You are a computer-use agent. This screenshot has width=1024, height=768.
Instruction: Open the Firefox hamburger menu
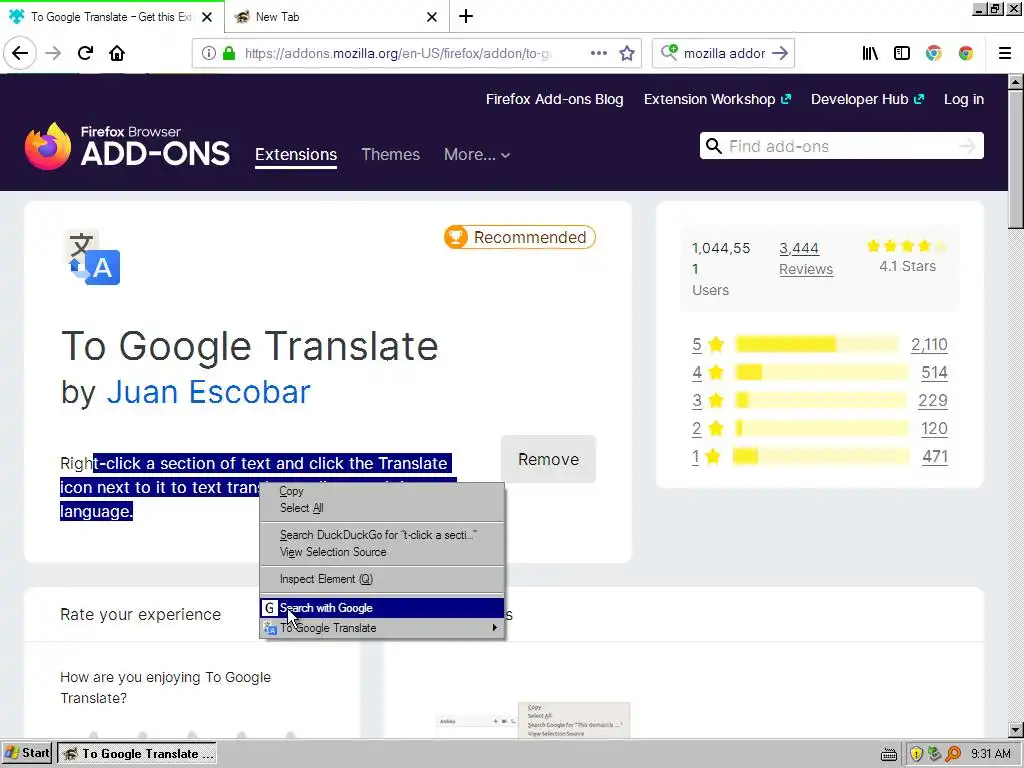(x=1005, y=53)
